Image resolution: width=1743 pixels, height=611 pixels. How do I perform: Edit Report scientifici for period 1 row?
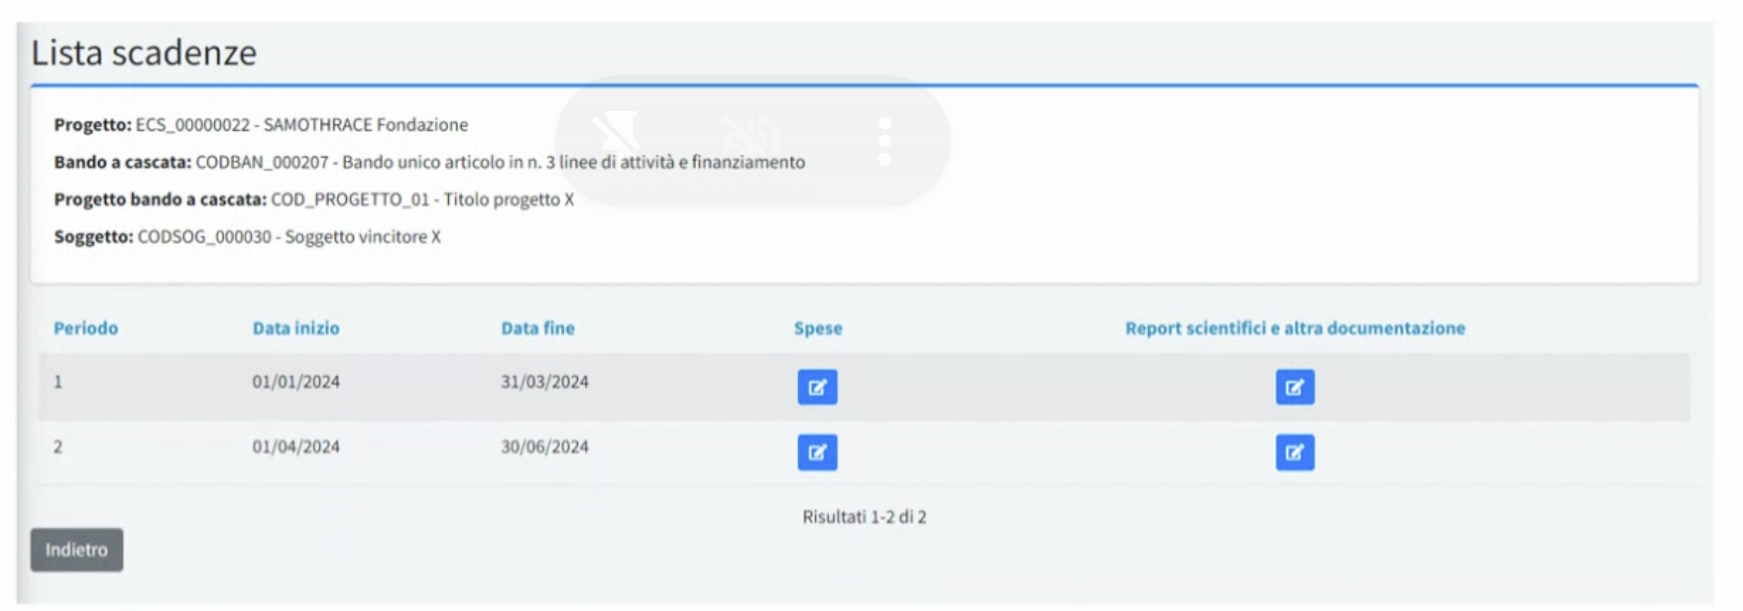[1295, 387]
